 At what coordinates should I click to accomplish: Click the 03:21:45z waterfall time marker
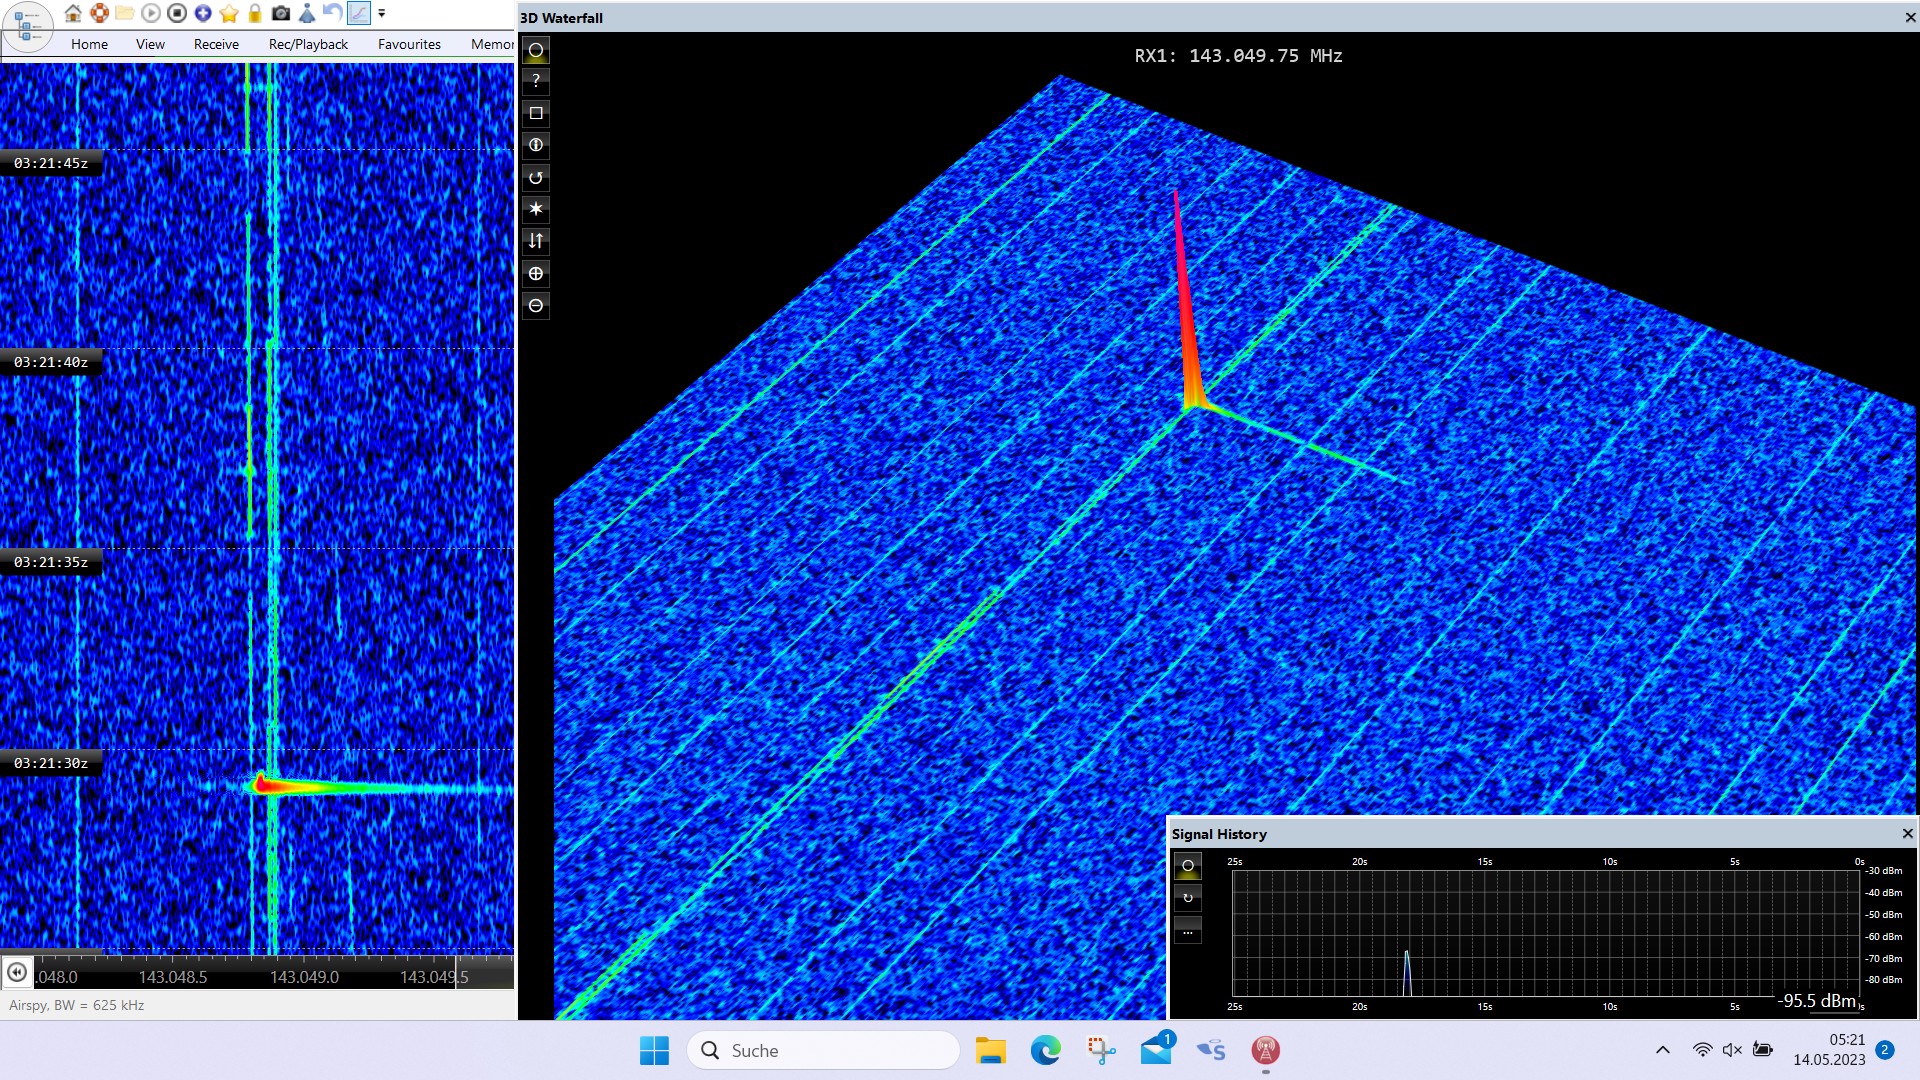pyautogui.click(x=51, y=163)
